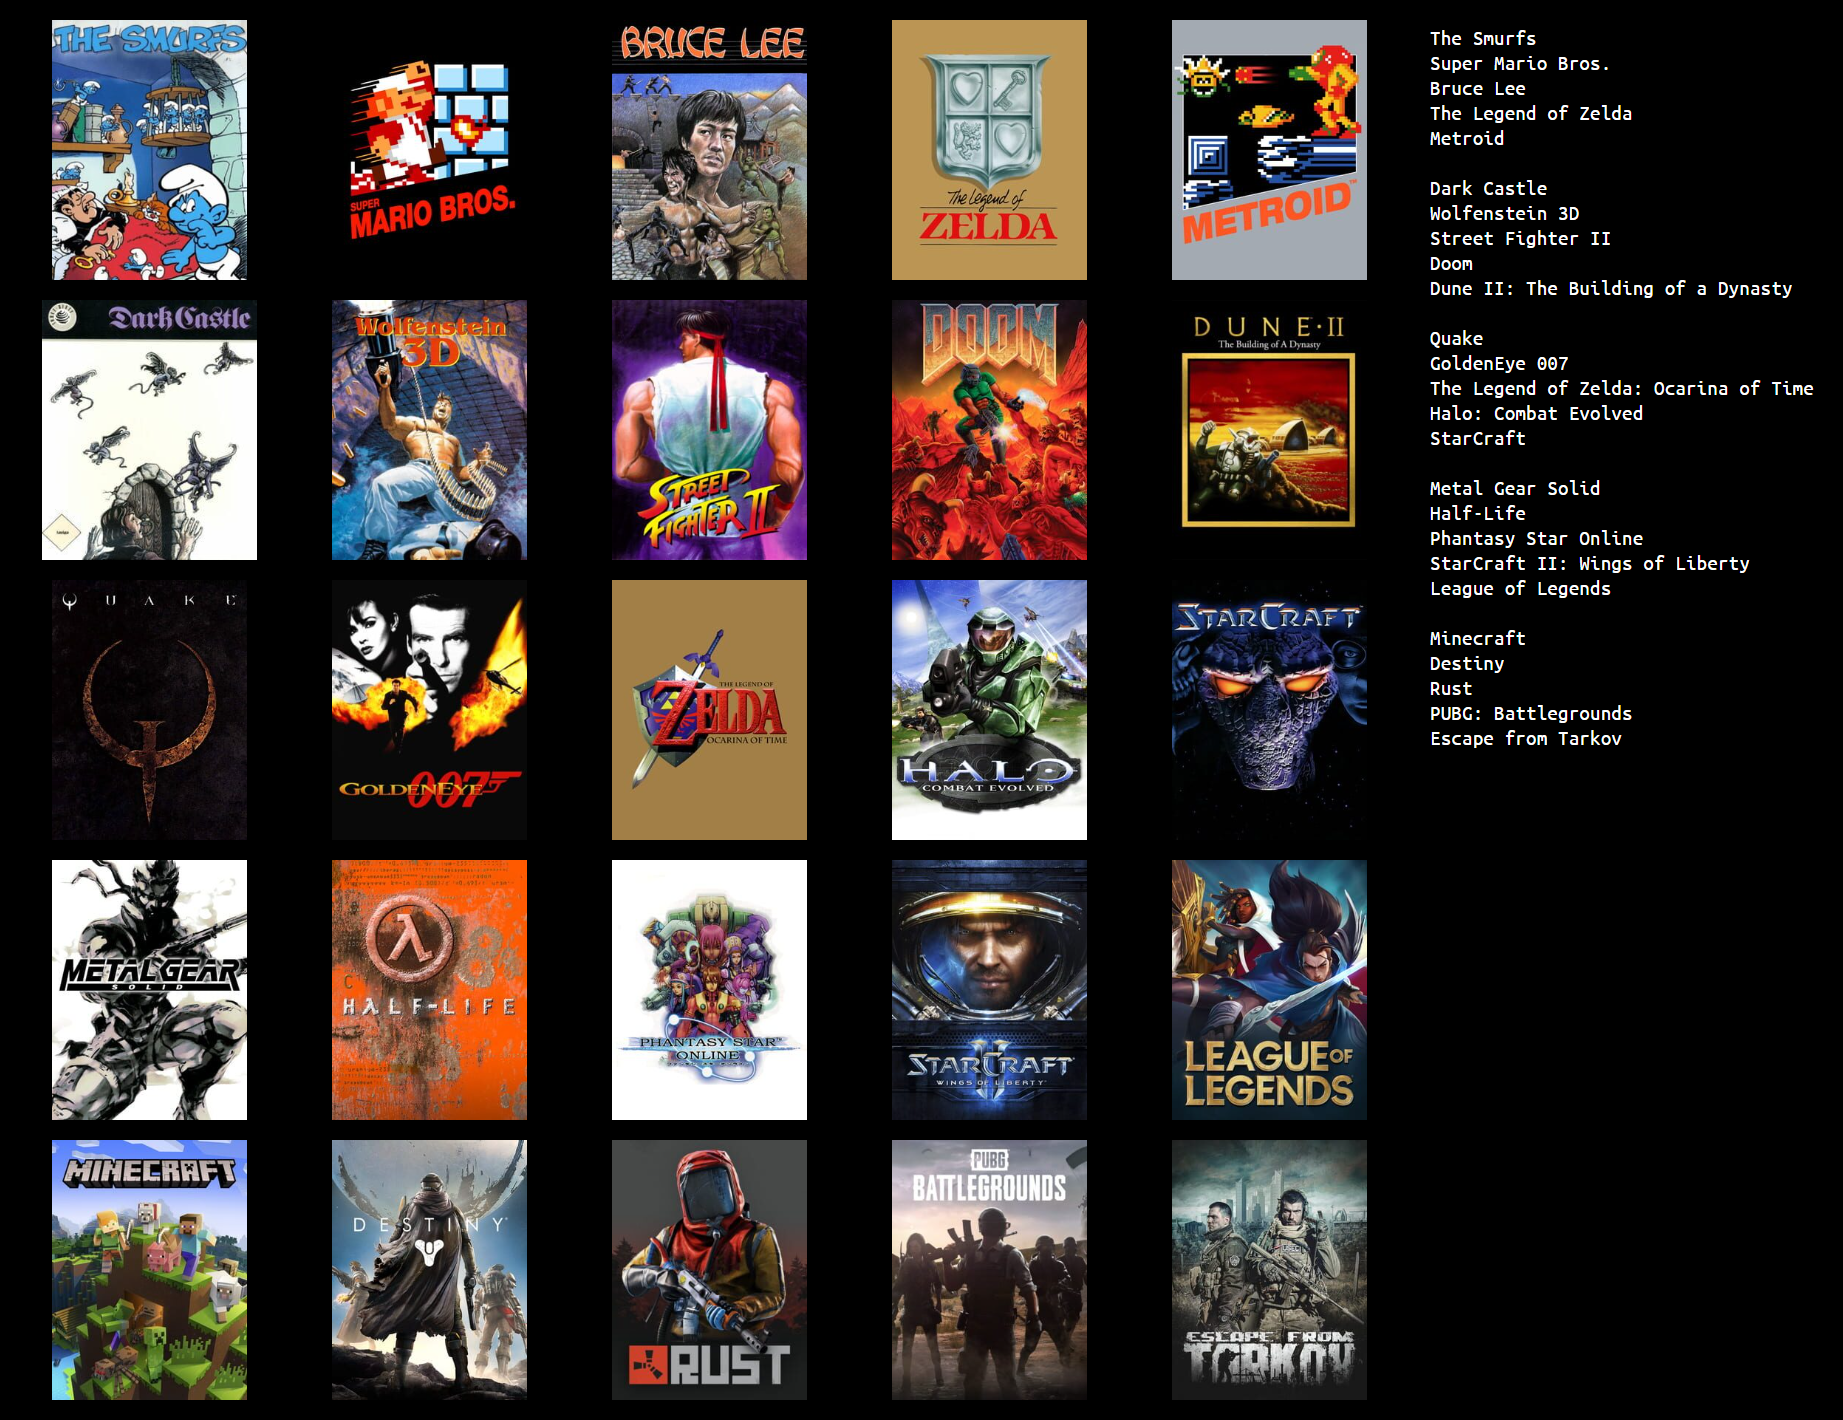Click the League of Legends cover

coord(1269,990)
